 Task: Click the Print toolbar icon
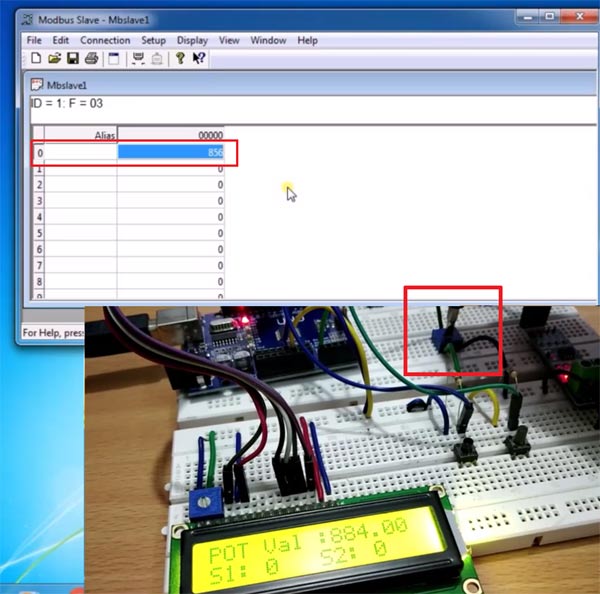point(91,59)
